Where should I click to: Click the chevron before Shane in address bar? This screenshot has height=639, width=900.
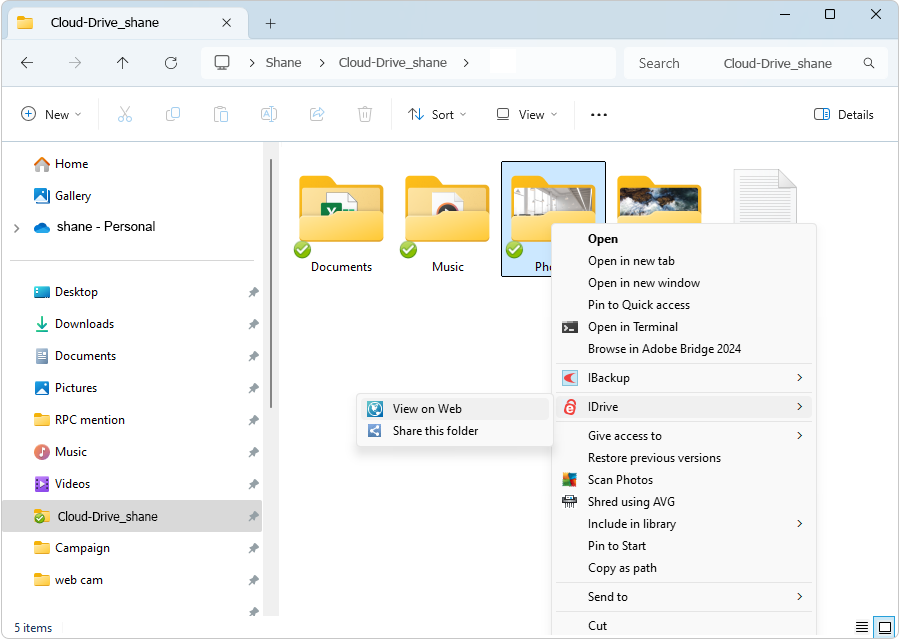tap(251, 63)
